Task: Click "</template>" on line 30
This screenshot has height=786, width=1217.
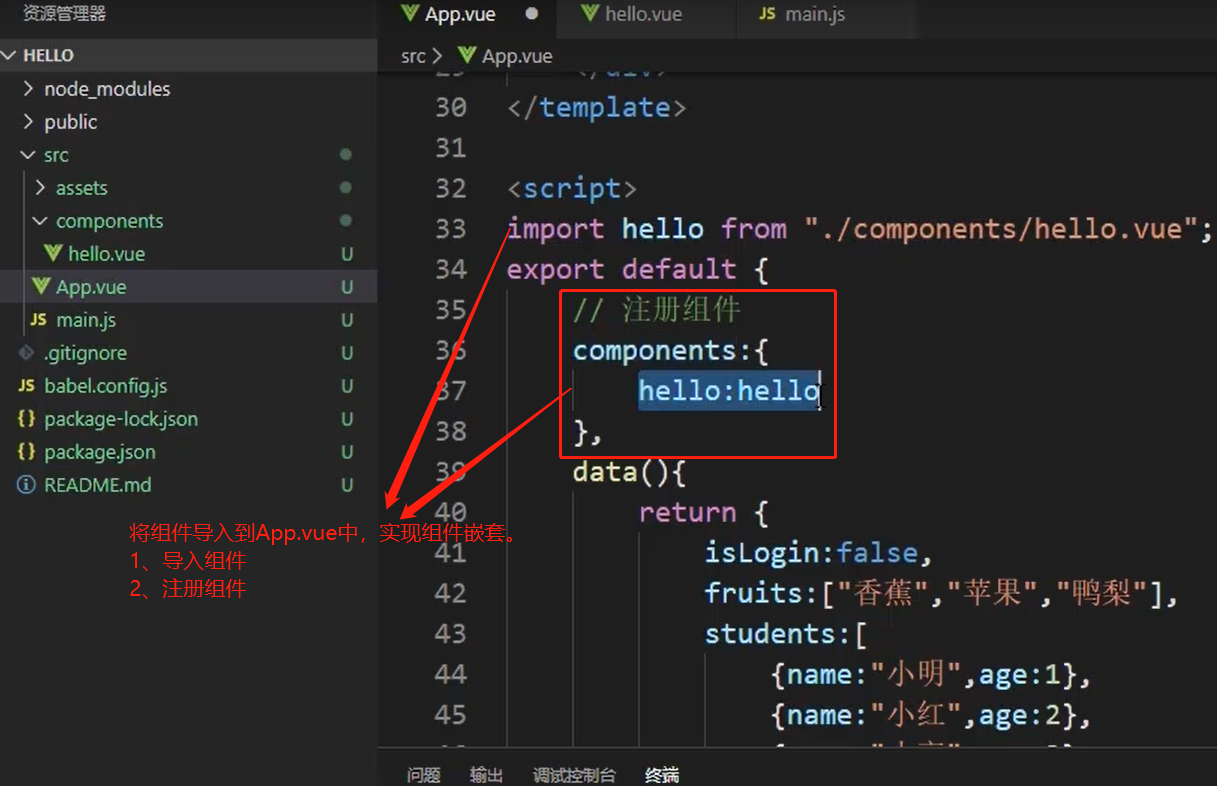Action: pos(596,107)
